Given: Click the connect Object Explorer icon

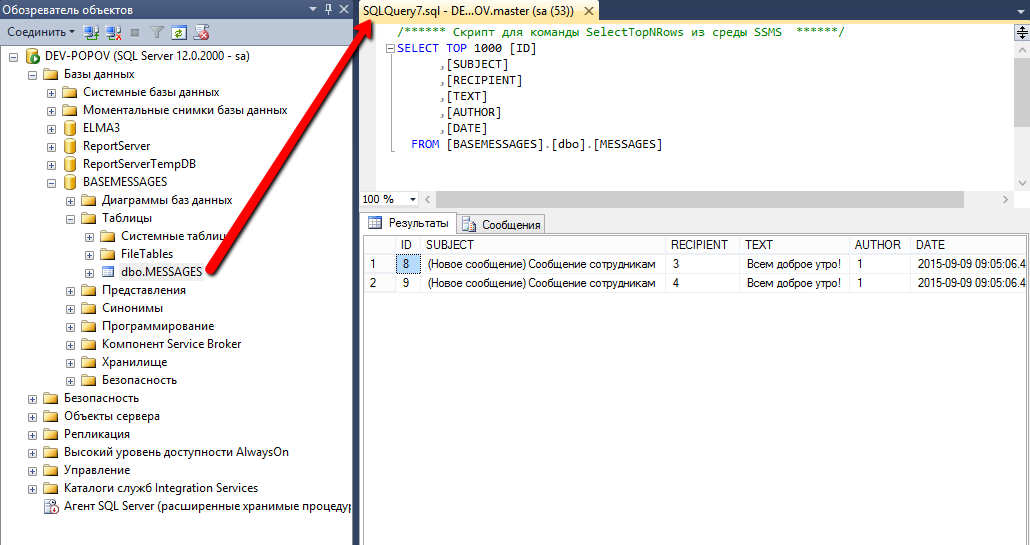Looking at the screenshot, I should point(92,32).
